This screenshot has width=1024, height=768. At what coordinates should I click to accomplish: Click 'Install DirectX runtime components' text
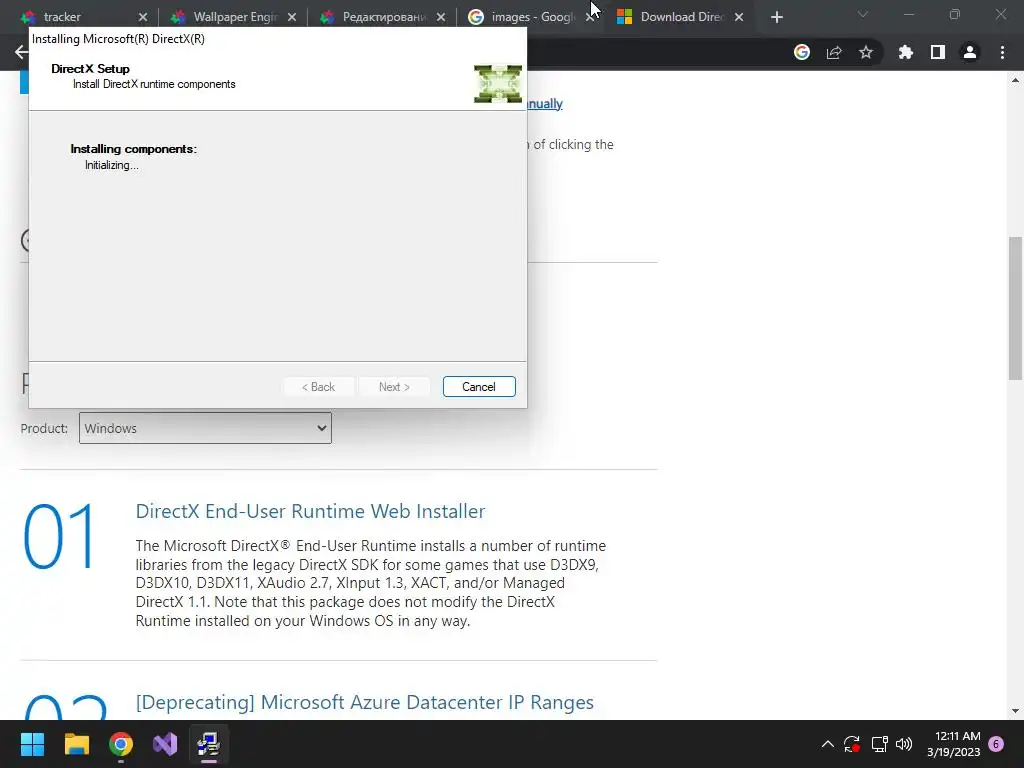(x=154, y=84)
